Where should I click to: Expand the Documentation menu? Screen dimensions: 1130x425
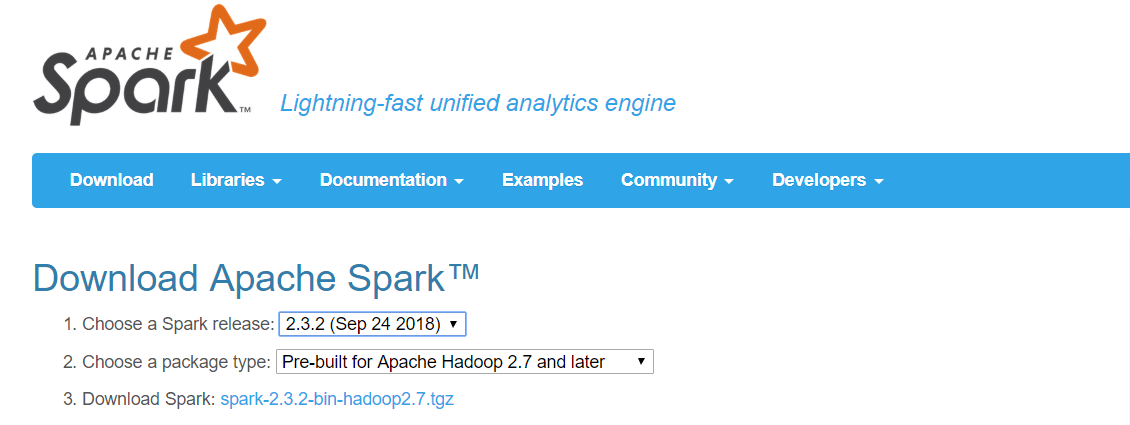391,180
